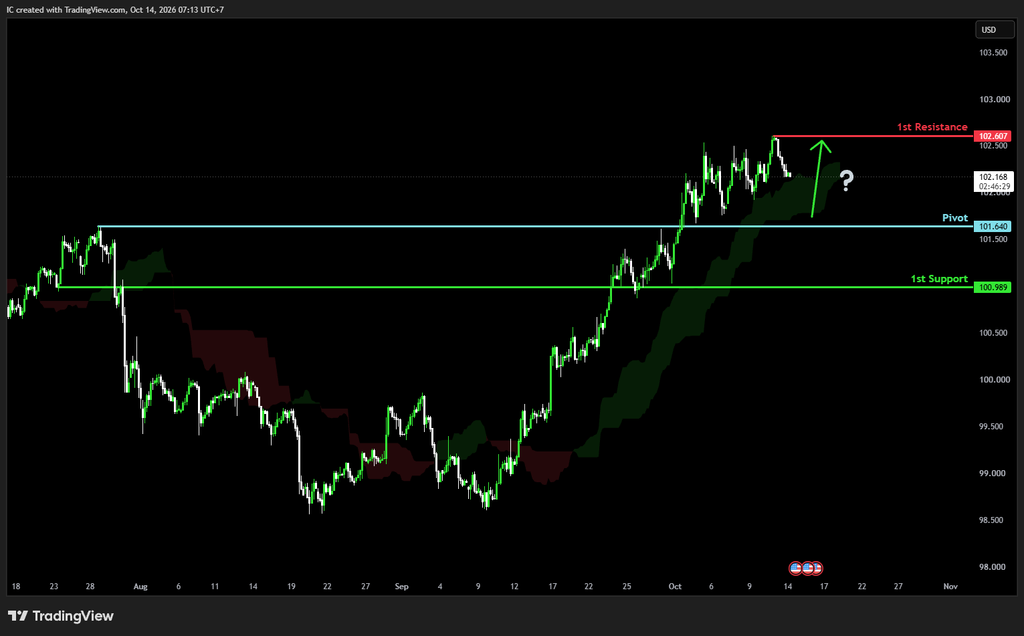Select the red 102.607 resistance price tag

click(x=993, y=136)
